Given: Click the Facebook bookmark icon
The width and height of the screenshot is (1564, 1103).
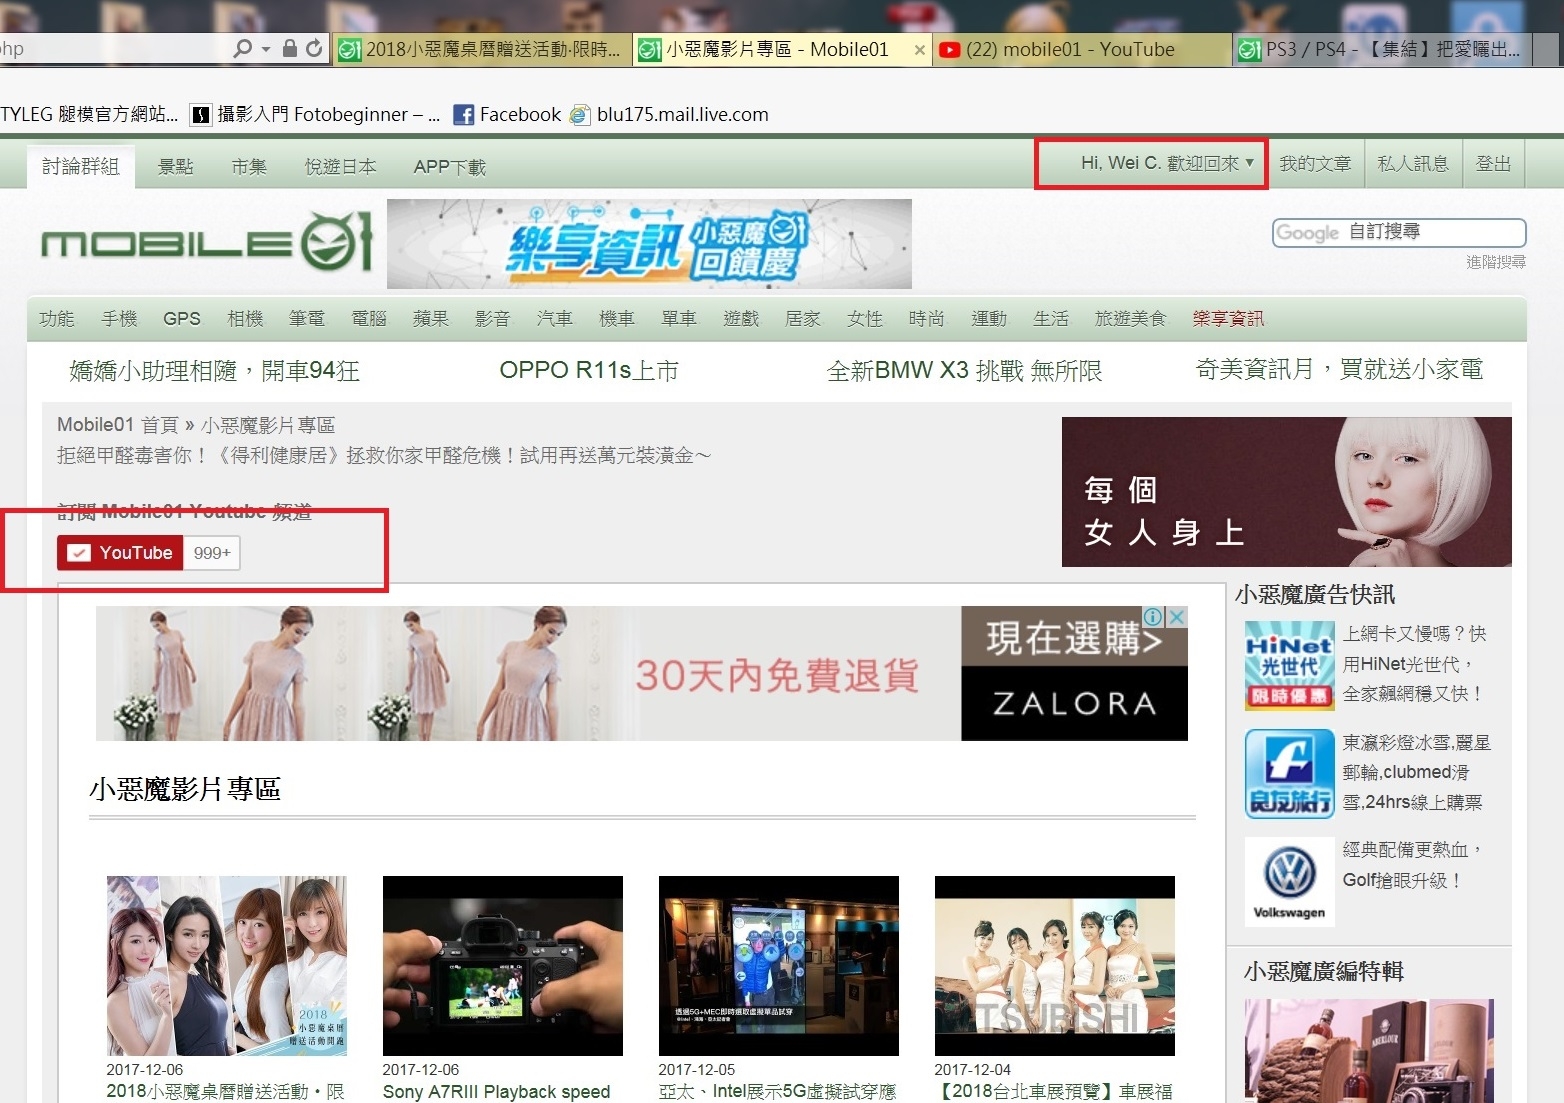Looking at the screenshot, I should [x=463, y=115].
